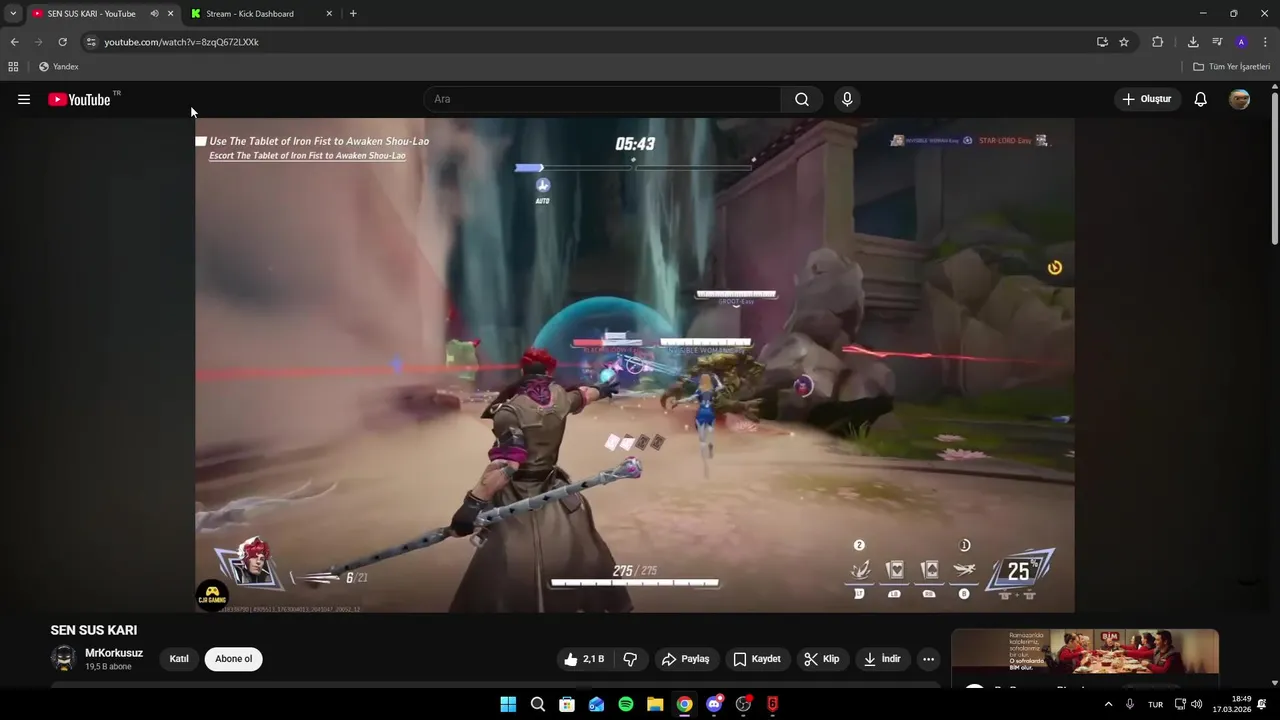Open Discord from the taskbar
The height and width of the screenshot is (720, 1280).
[714, 704]
